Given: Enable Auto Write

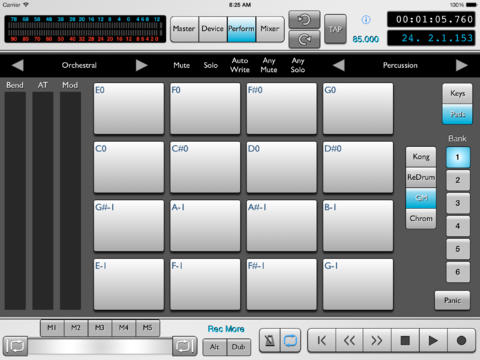Looking at the screenshot, I should [240, 65].
